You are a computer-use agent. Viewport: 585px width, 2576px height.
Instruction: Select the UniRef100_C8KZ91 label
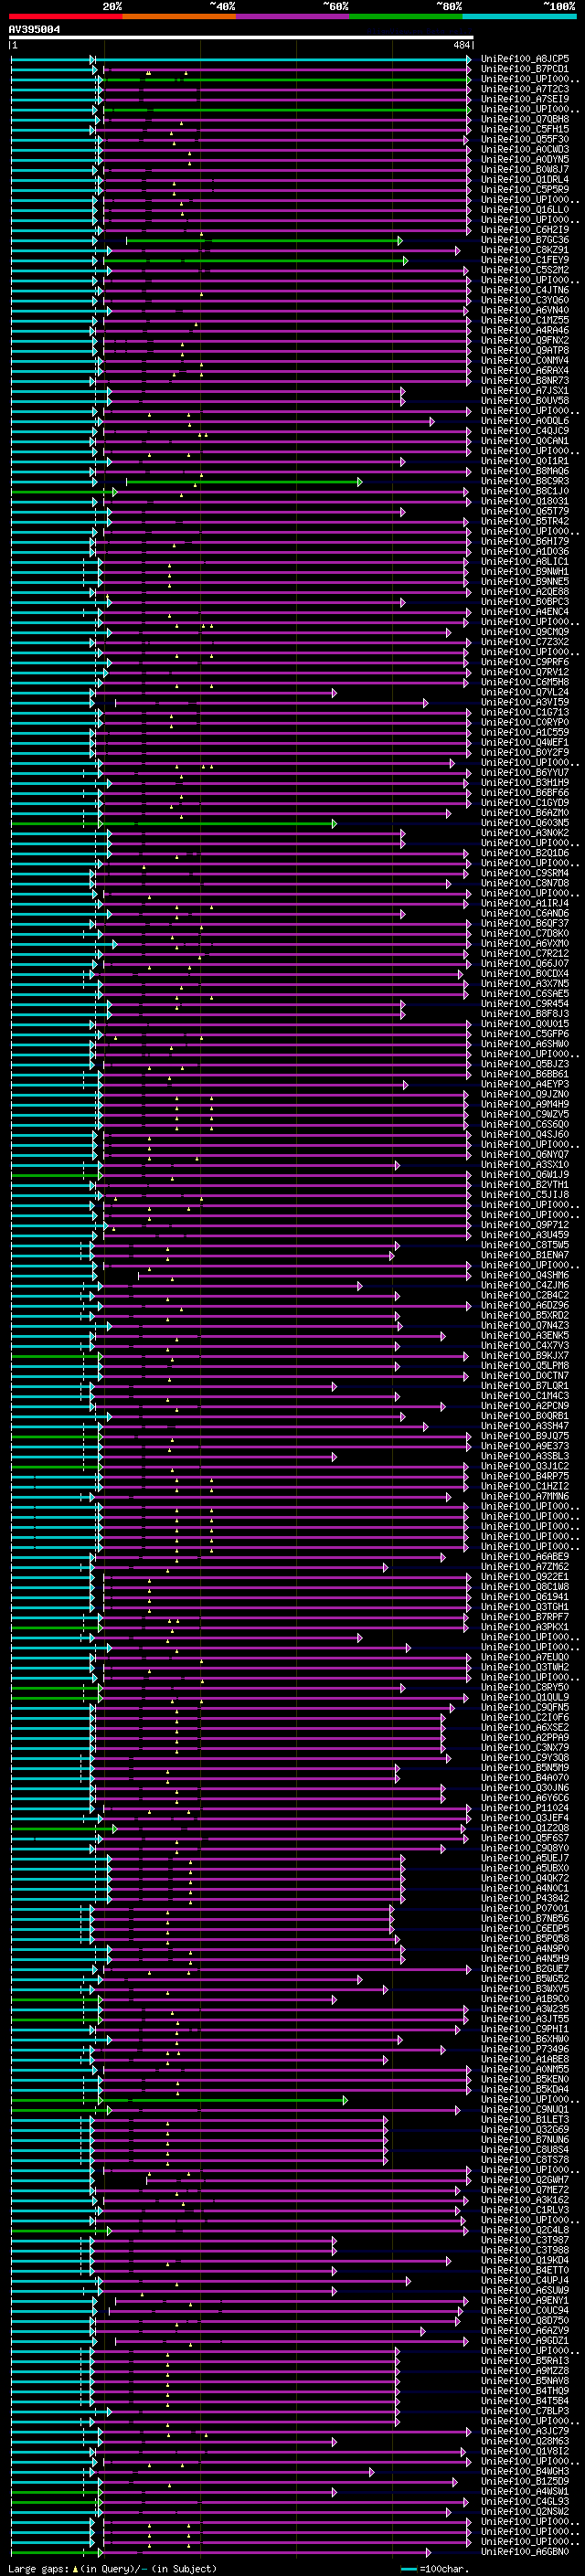point(525,250)
